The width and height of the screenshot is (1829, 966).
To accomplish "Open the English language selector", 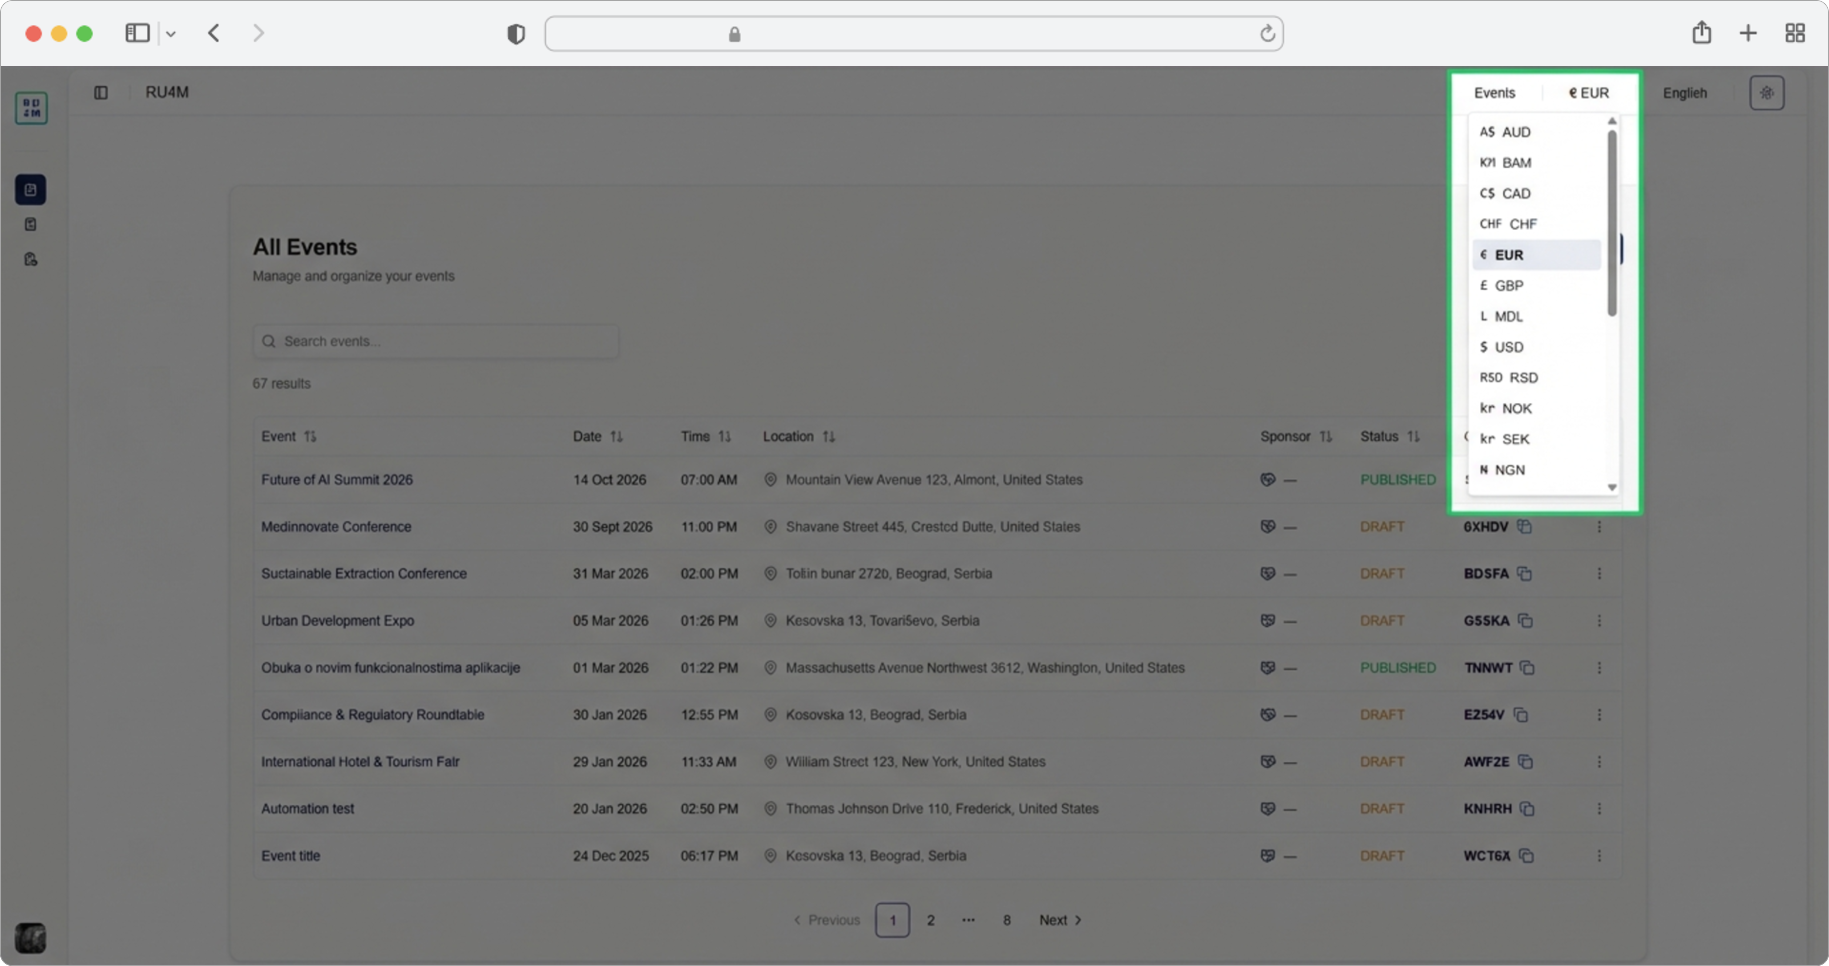I will point(1684,93).
